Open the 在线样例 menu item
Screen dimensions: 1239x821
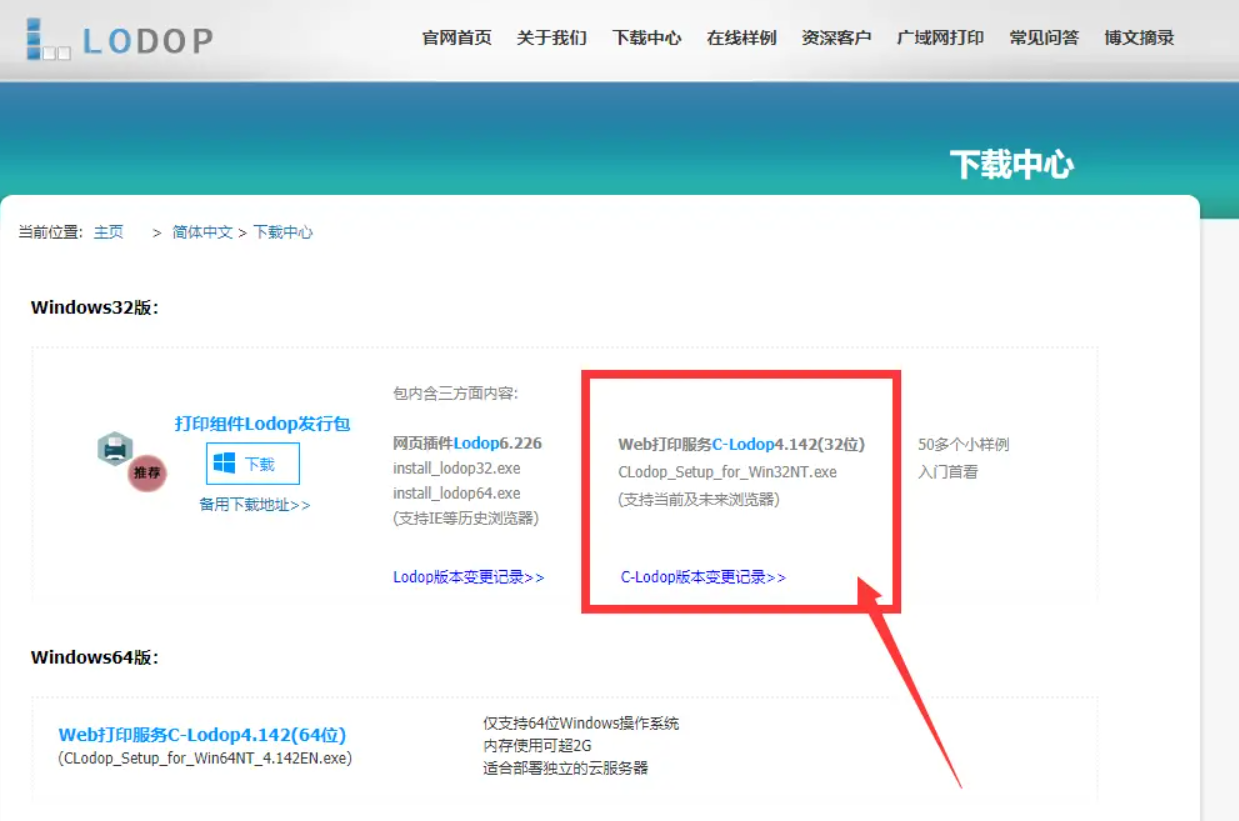(x=742, y=38)
